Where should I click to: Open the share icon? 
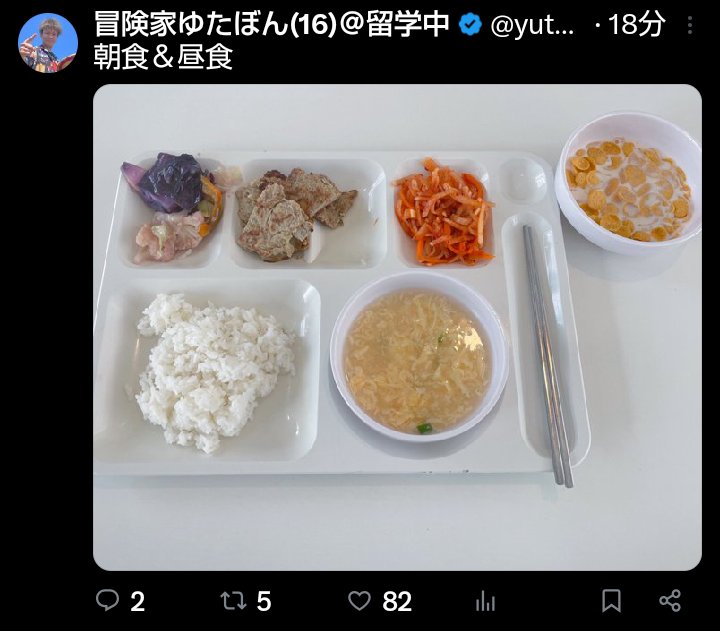pyautogui.click(x=670, y=601)
